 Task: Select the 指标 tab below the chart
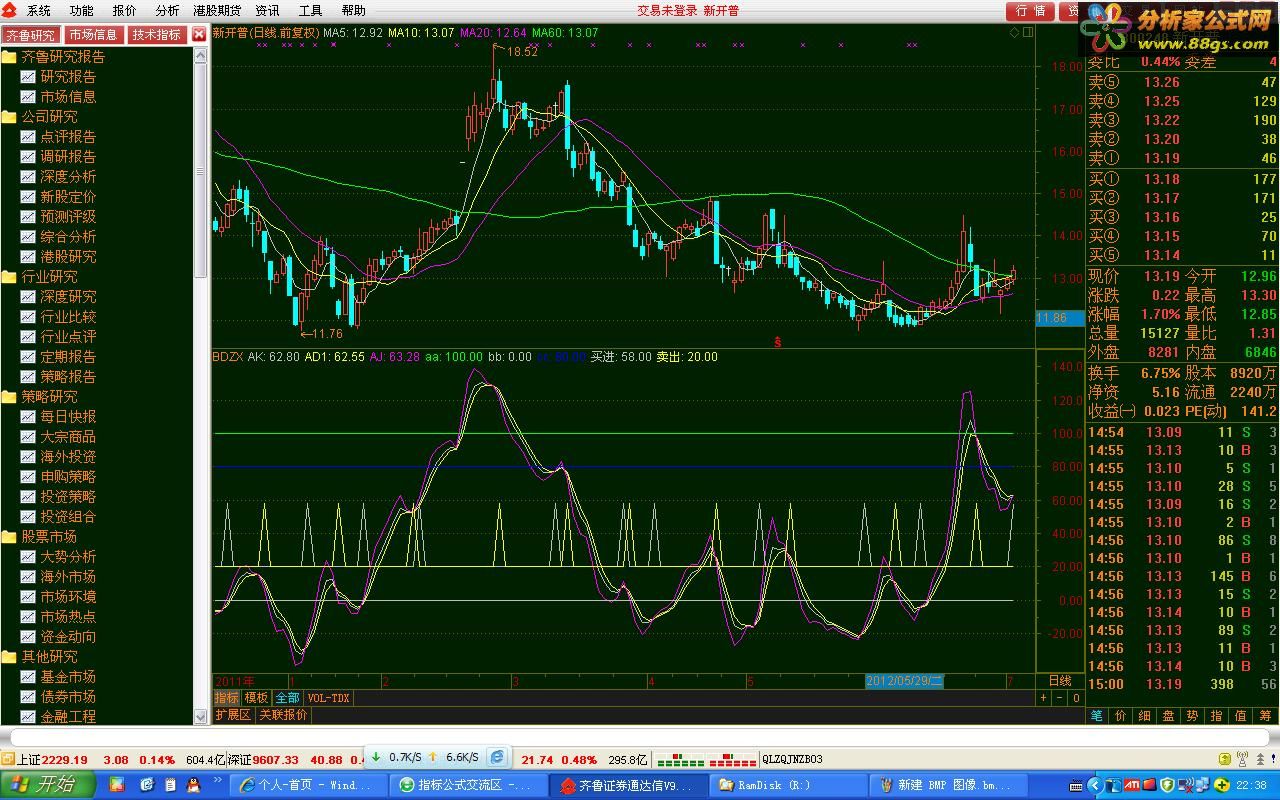227,698
